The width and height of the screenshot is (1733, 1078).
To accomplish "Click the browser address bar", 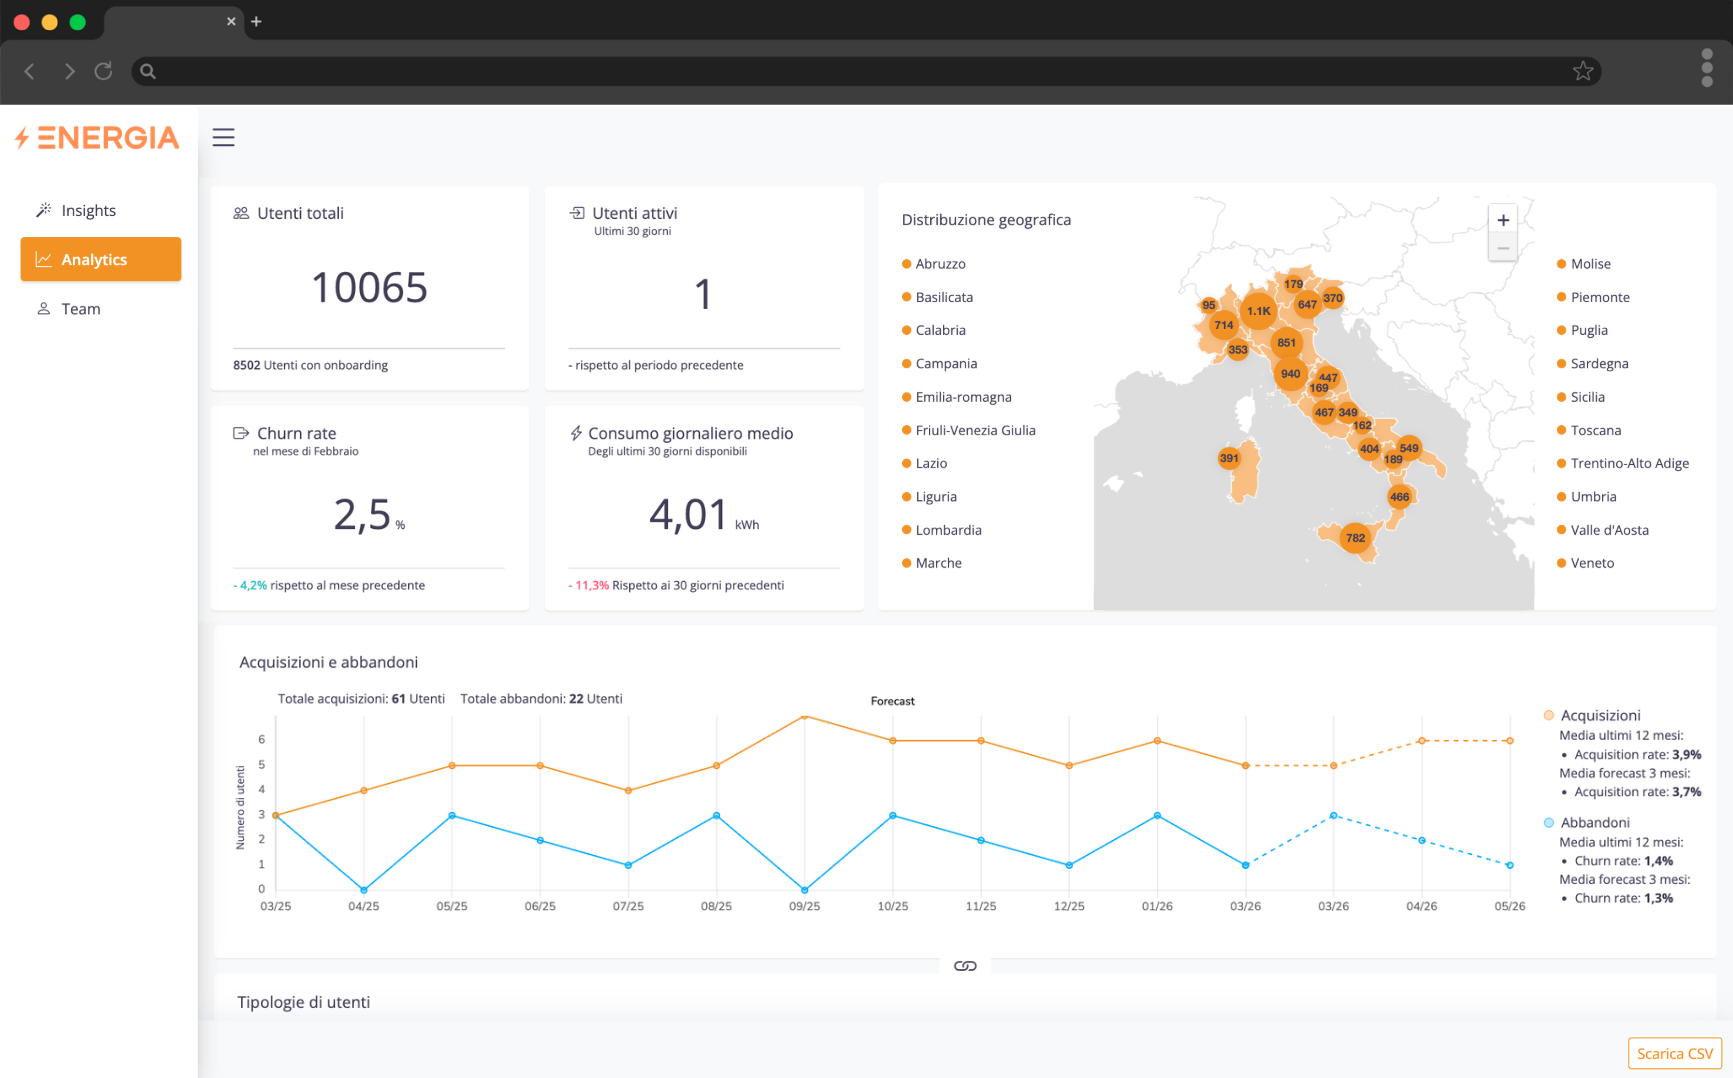I will [x=860, y=71].
